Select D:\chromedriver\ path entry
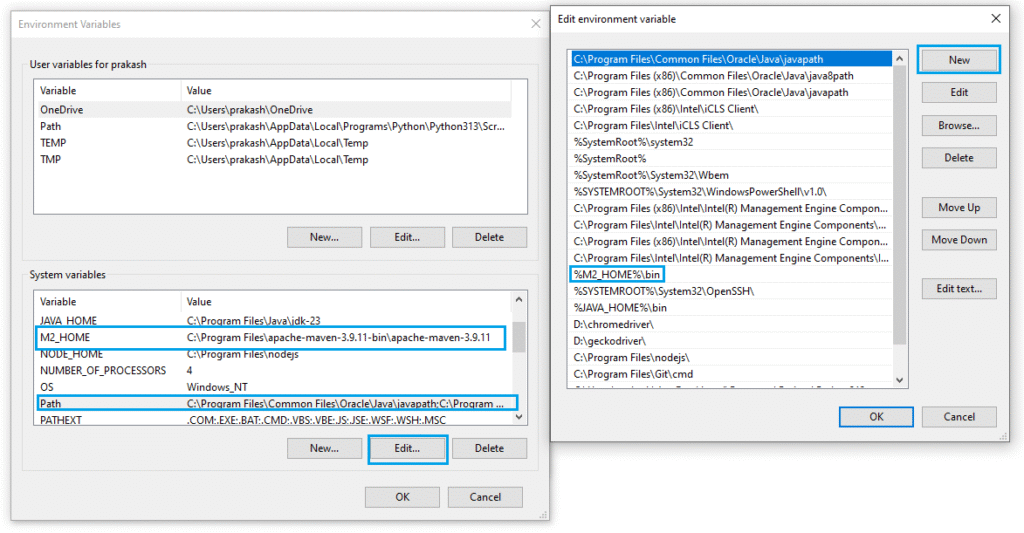This screenshot has width=1024, height=533. 731,324
